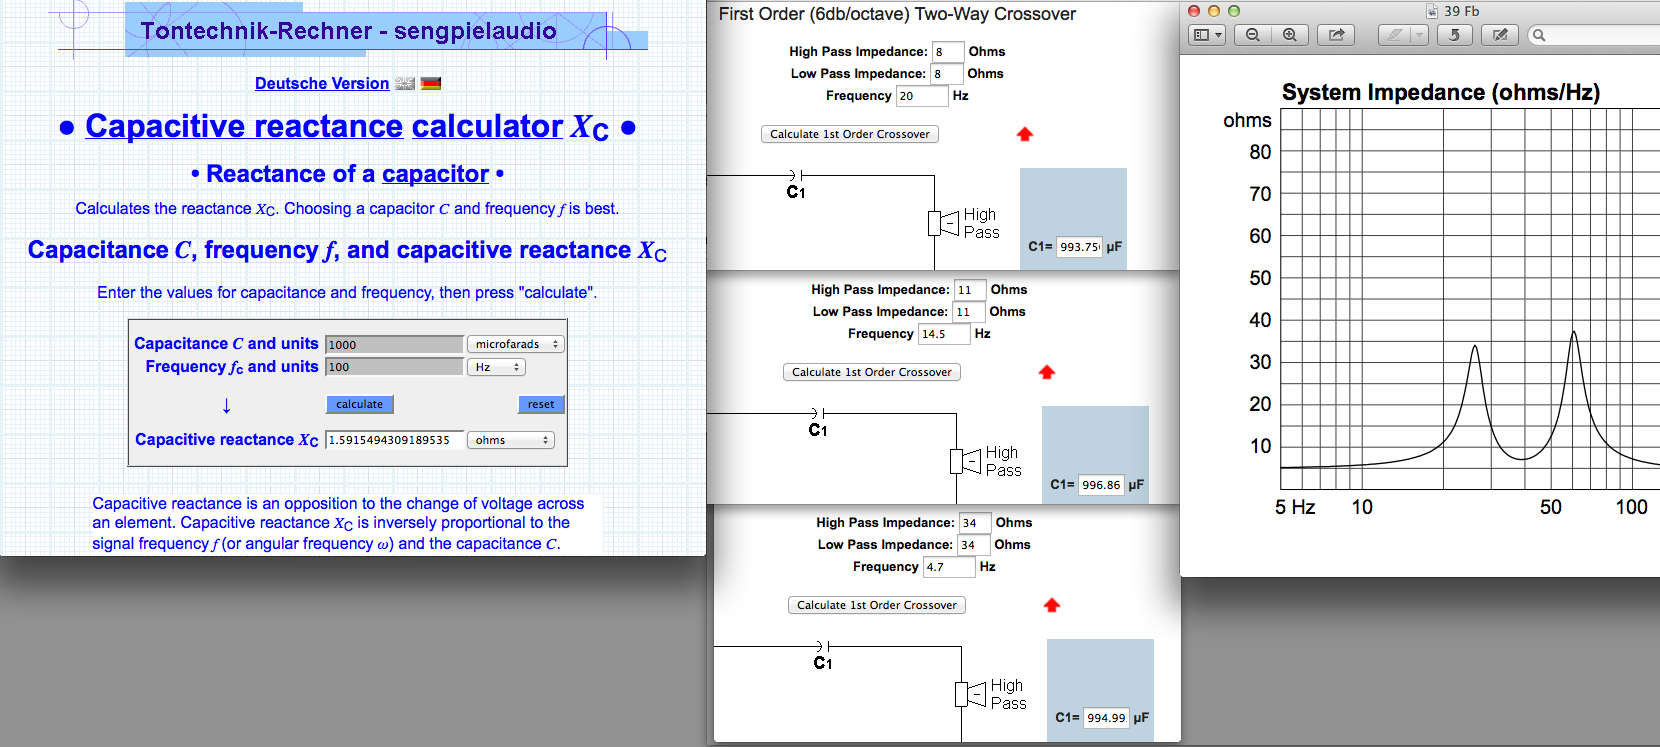Click High Pass Impedance field with value 11
Viewport: 1660px width, 747px height.
point(970,290)
